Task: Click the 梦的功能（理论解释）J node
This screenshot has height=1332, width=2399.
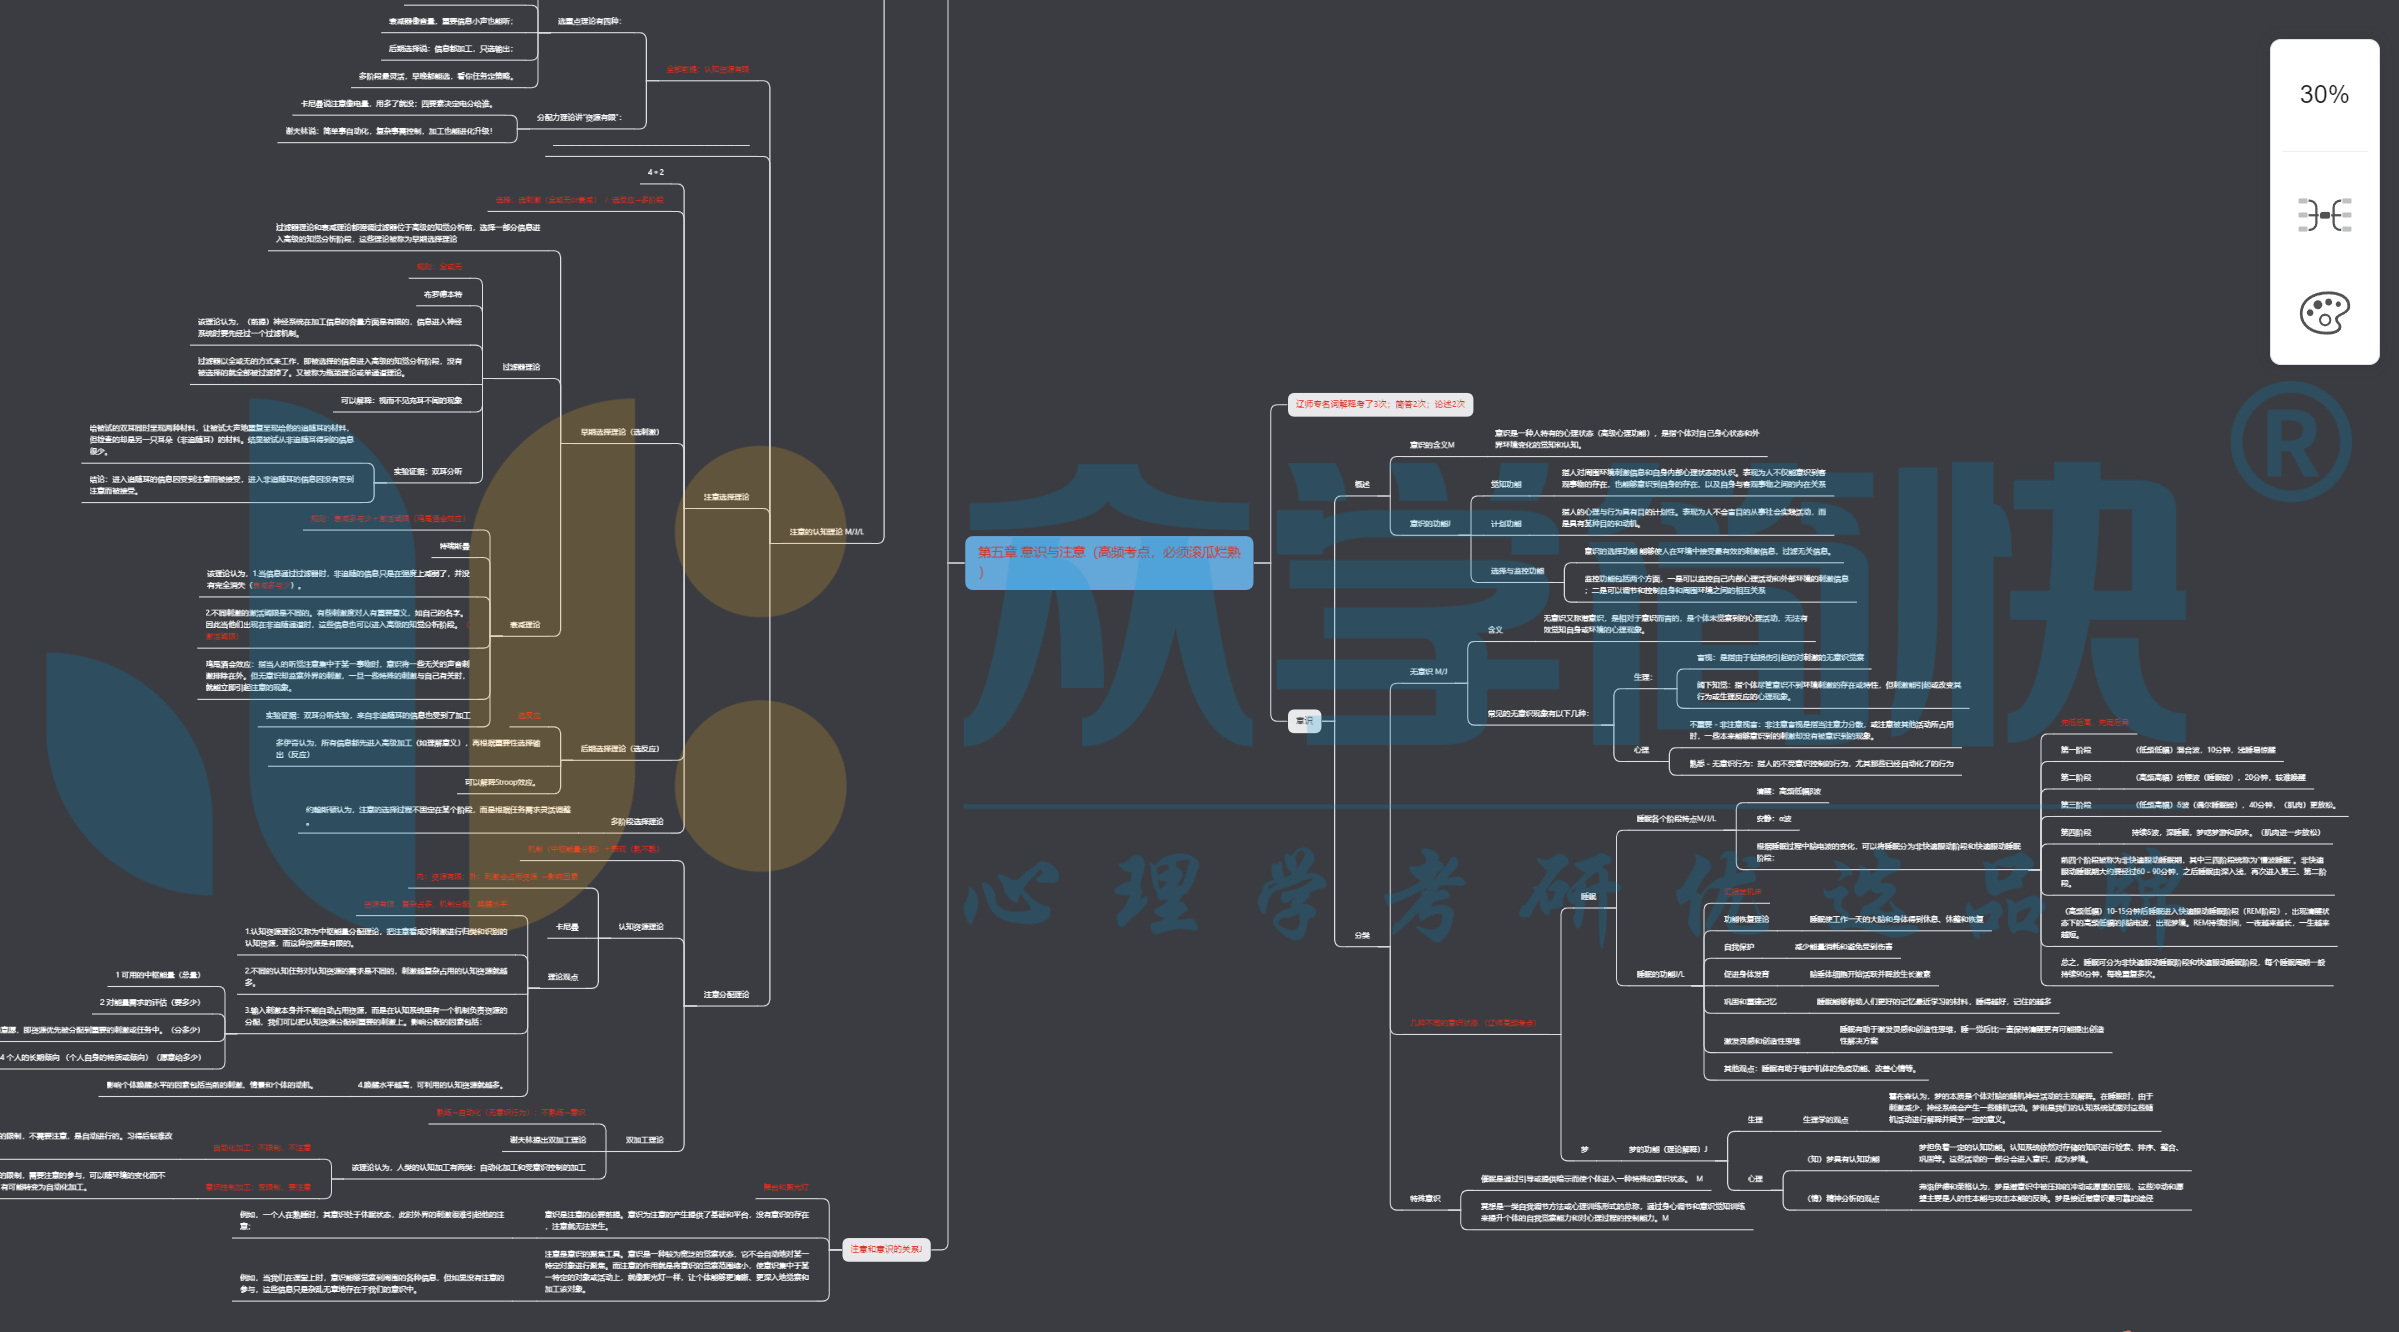Action: (x=1668, y=1149)
